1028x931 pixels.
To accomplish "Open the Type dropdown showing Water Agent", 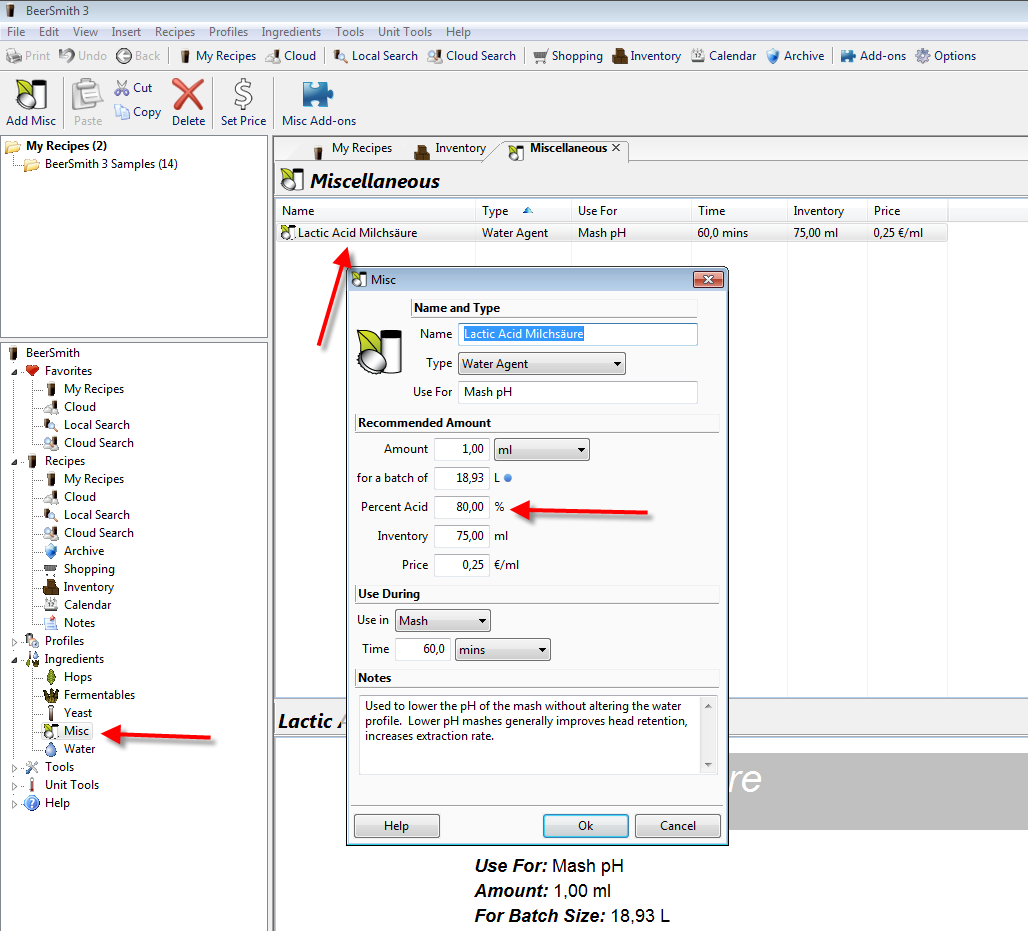I will (541, 364).
